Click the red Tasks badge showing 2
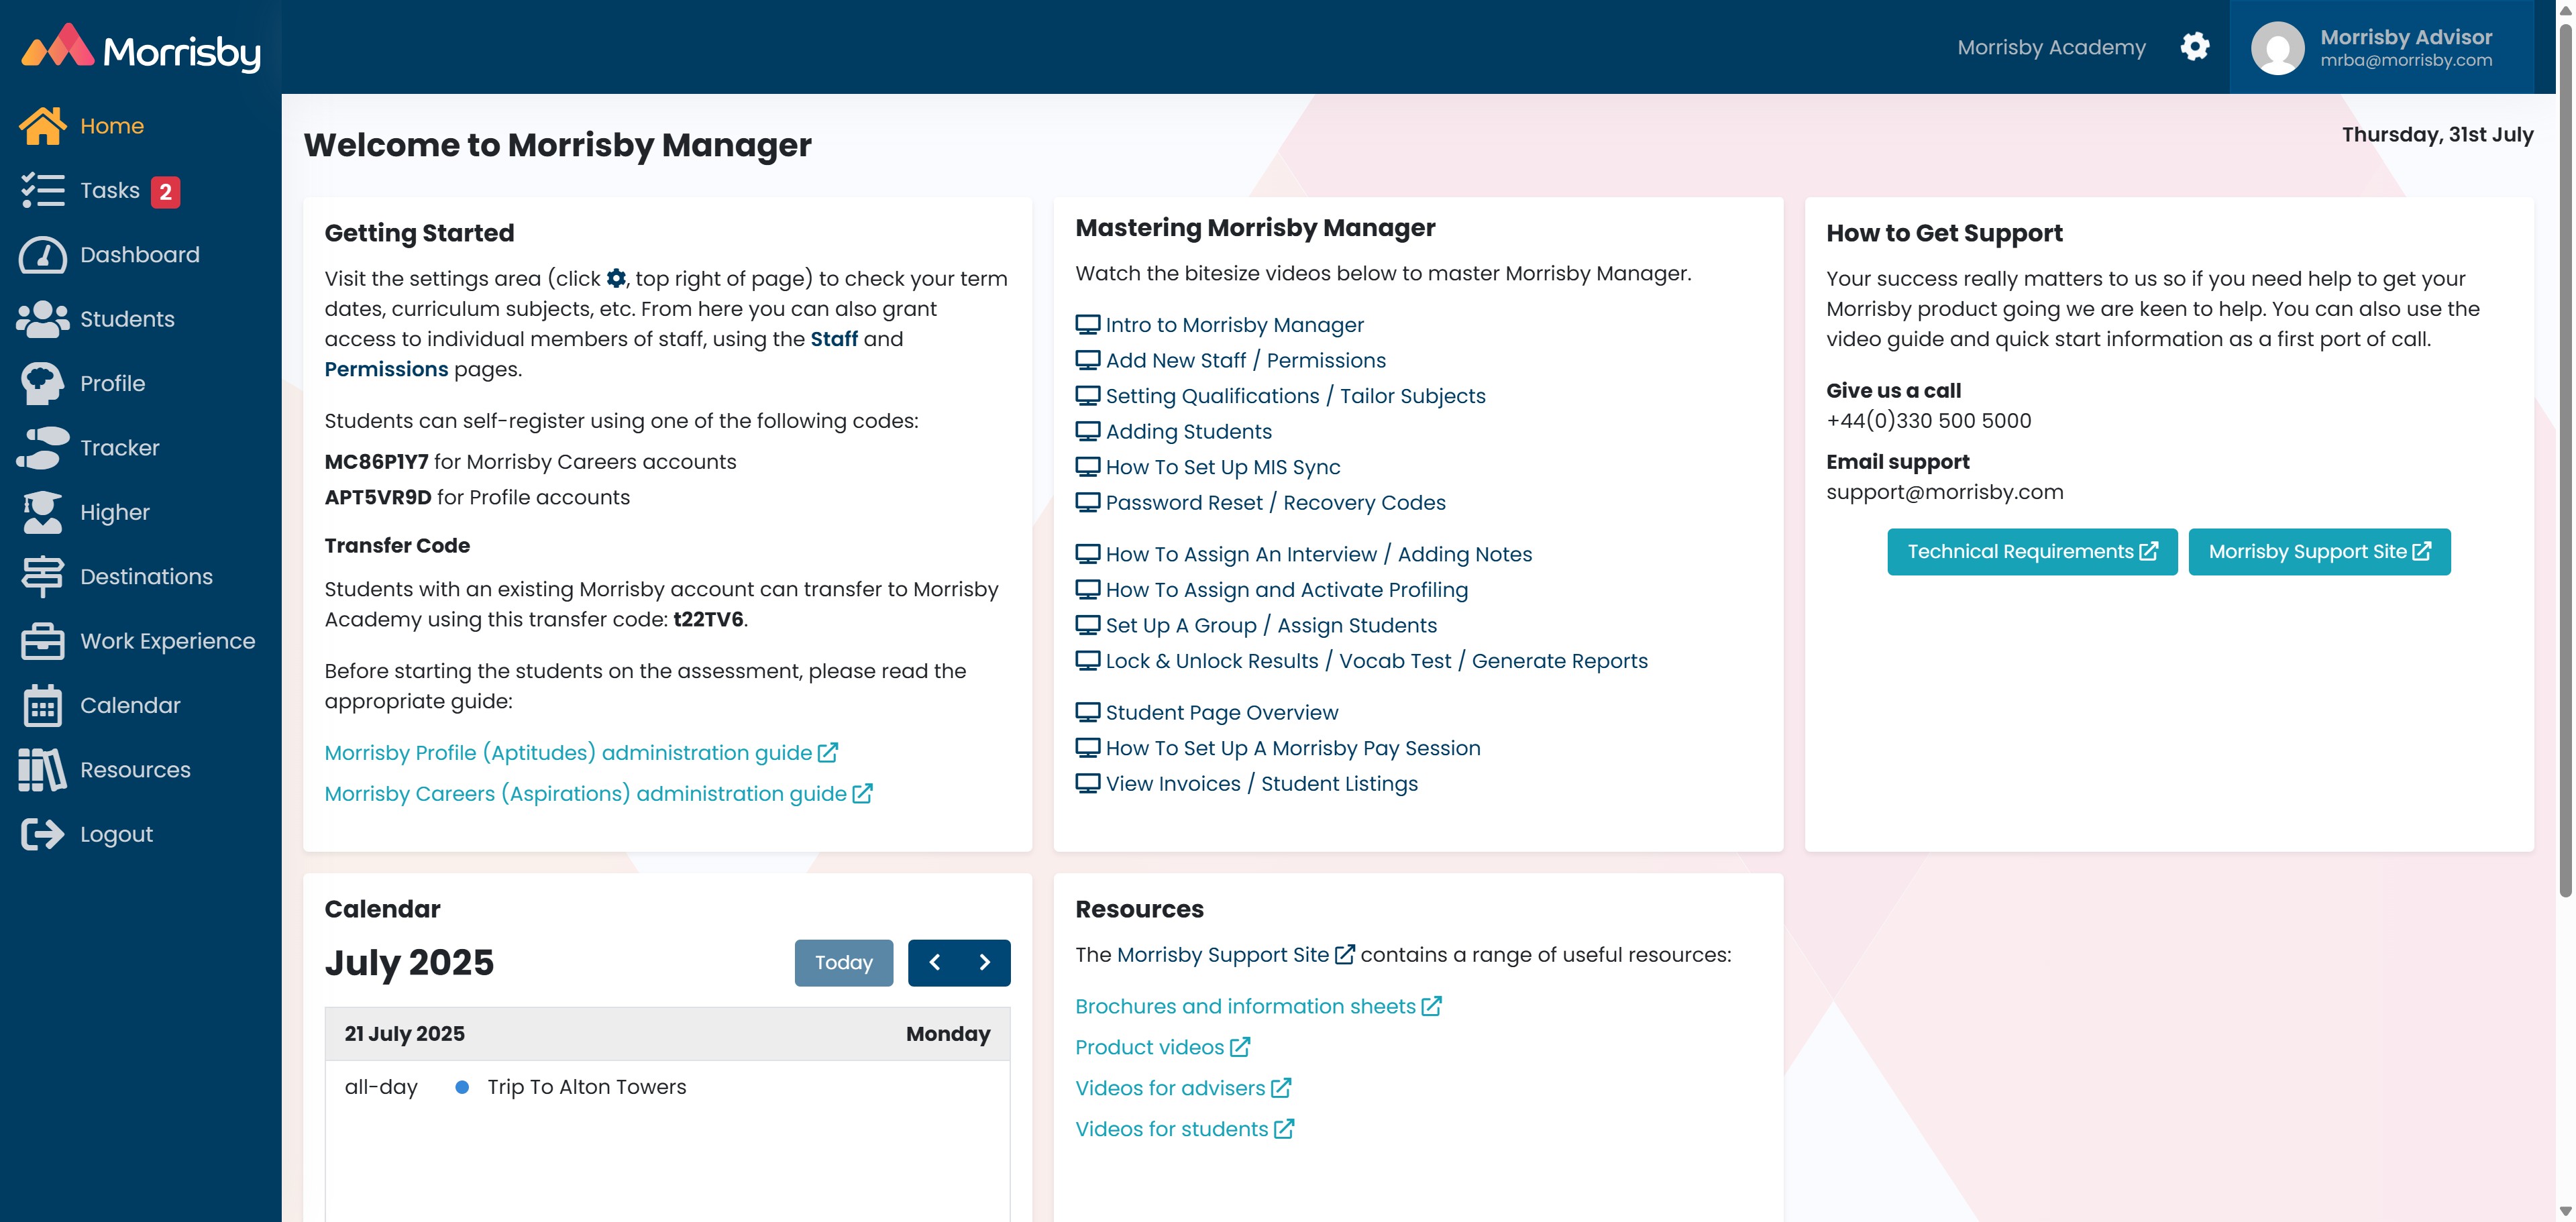 165,191
